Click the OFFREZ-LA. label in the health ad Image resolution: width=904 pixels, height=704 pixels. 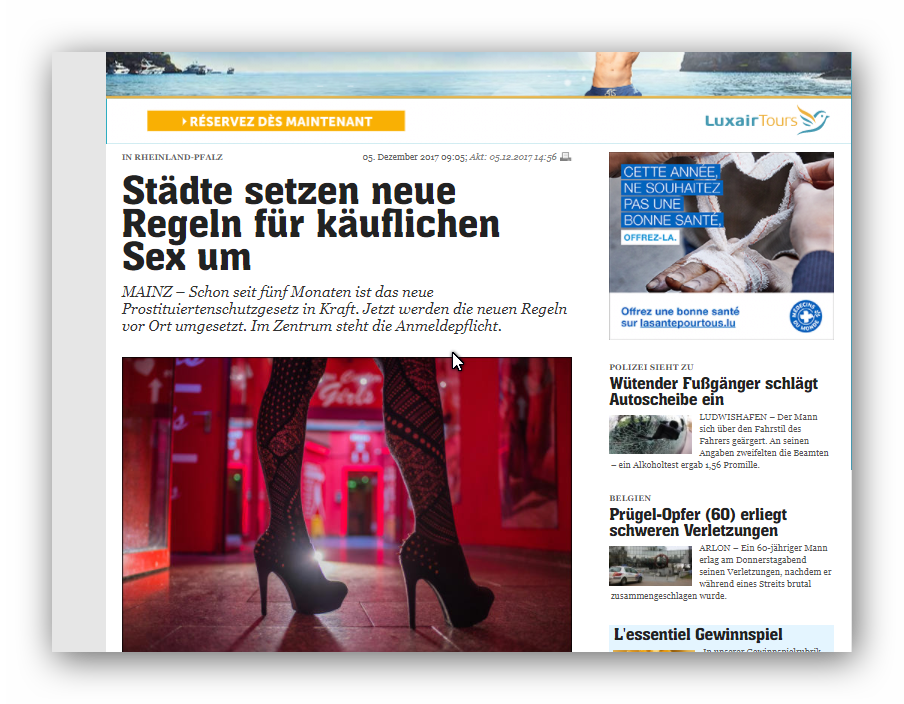pos(648,238)
